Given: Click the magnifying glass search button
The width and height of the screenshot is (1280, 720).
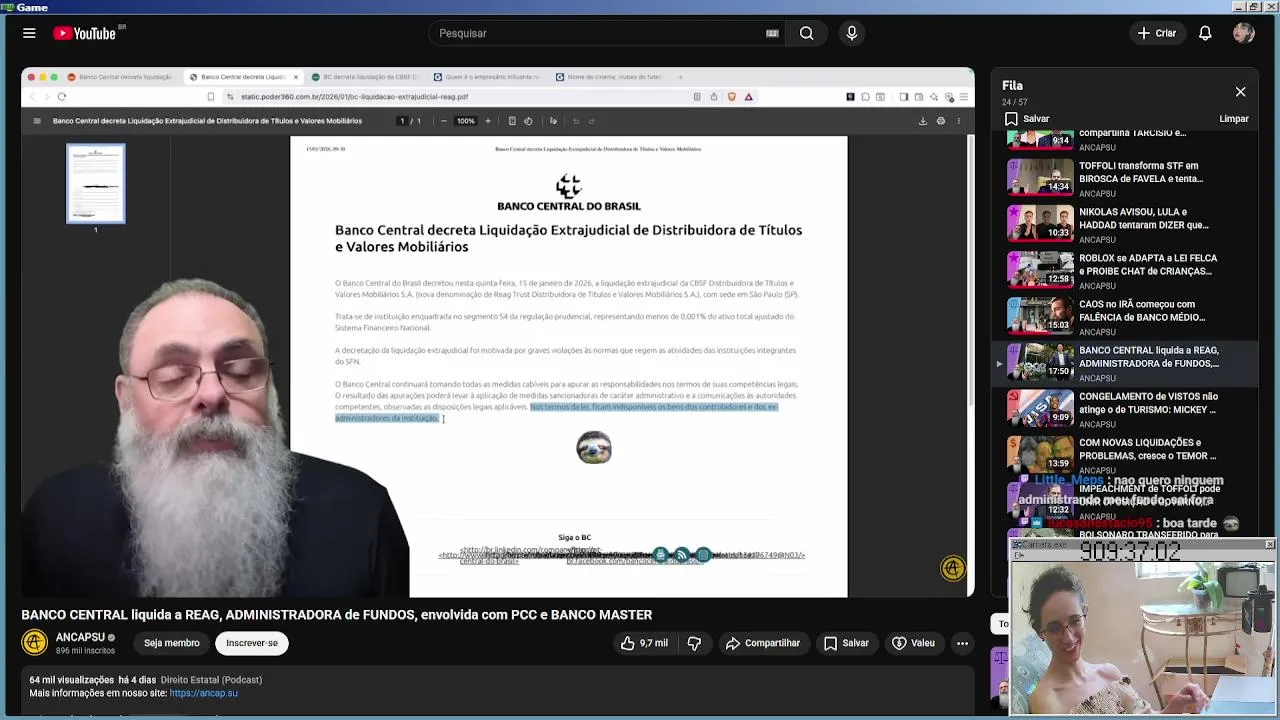Looking at the screenshot, I should pos(806,33).
